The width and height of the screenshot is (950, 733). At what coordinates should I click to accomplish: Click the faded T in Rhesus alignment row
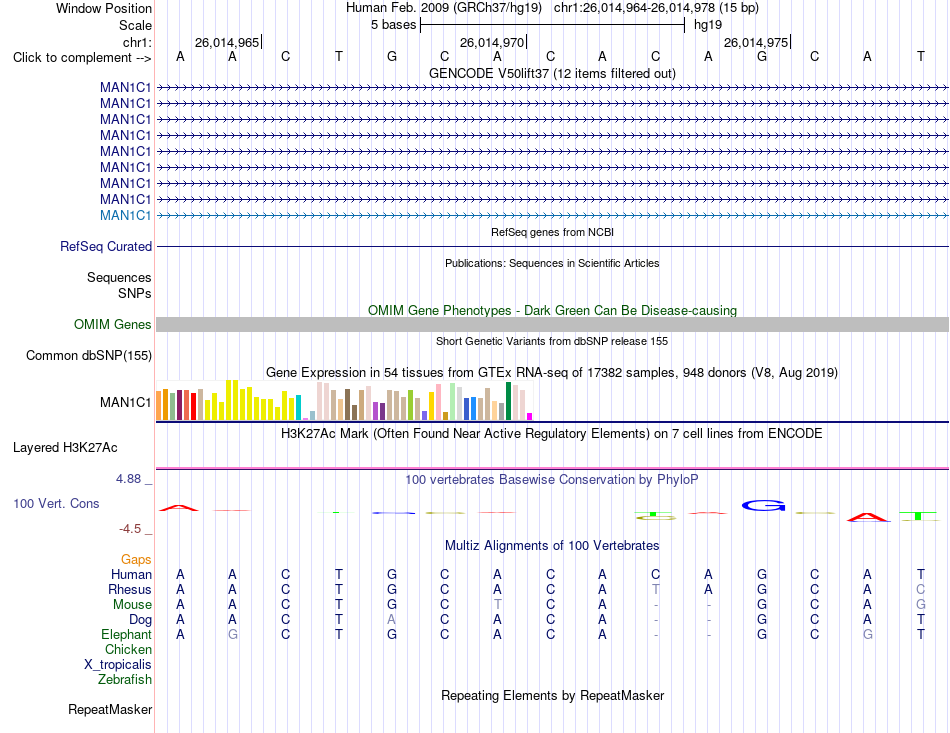click(x=656, y=589)
